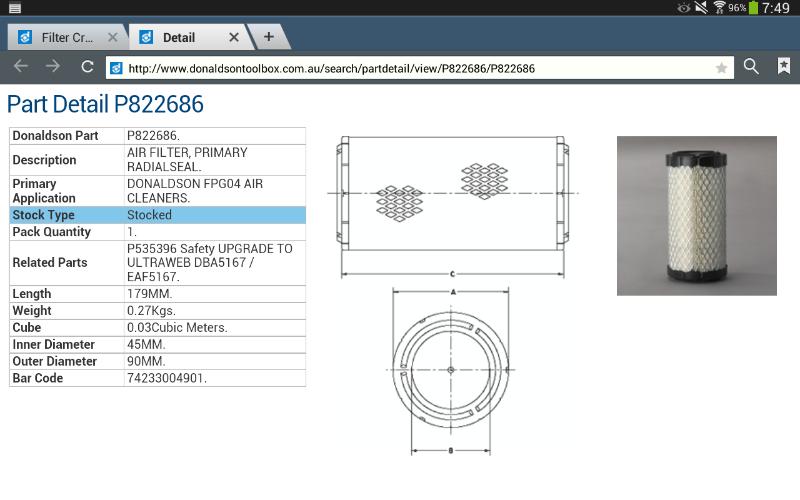Close the Filter Cr... tab
The width and height of the screenshot is (800, 500).
[x=113, y=37]
